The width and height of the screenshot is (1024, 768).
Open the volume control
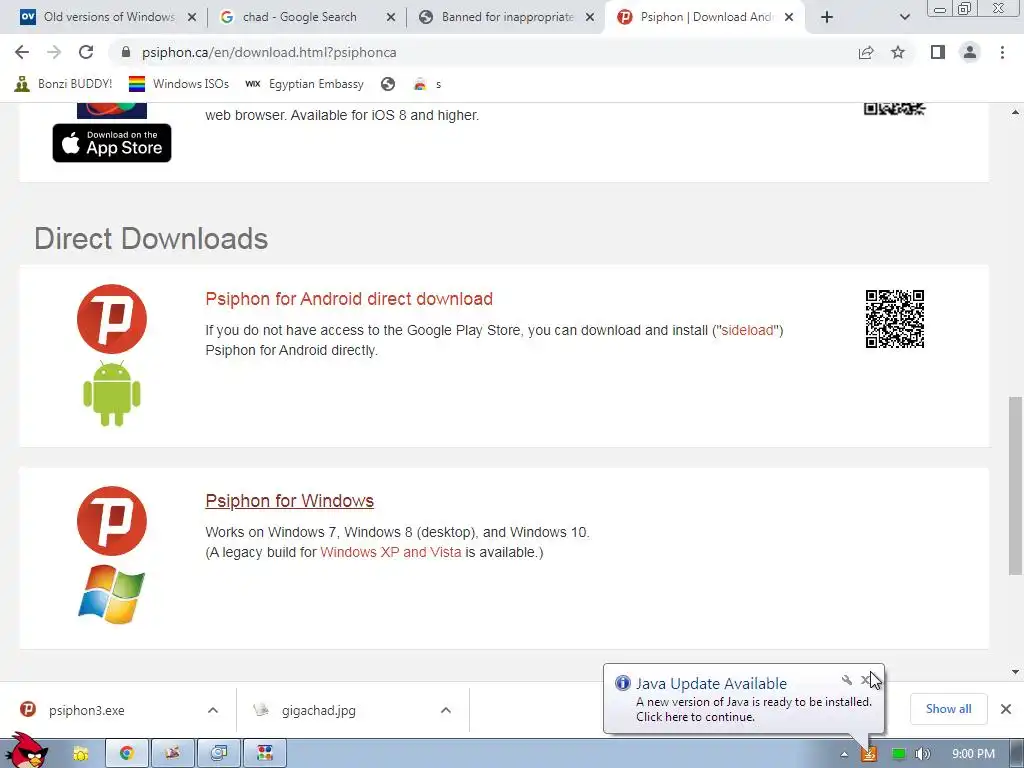922,754
